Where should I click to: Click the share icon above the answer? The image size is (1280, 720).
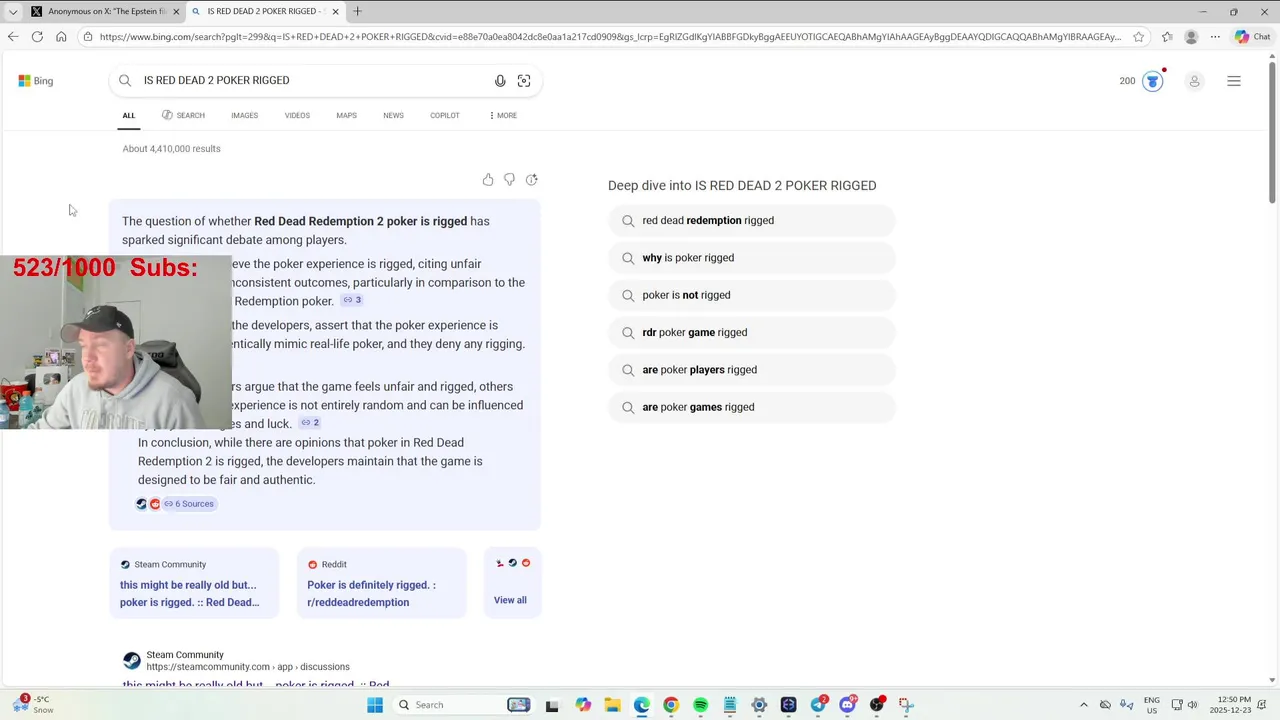coord(532,180)
